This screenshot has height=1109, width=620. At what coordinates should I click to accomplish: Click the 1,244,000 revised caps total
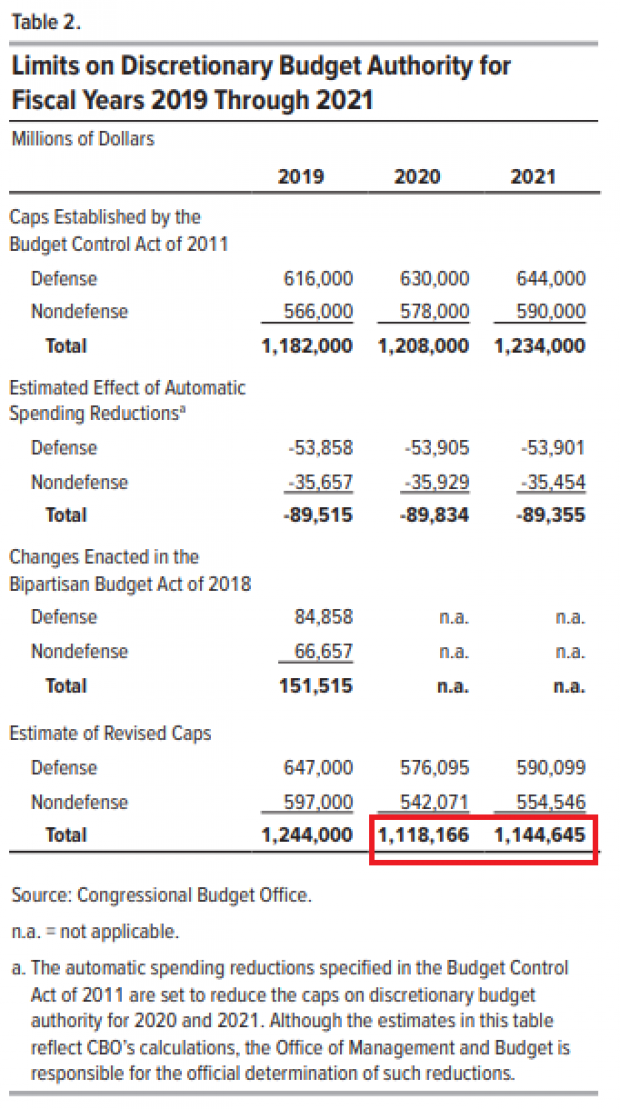pyautogui.click(x=307, y=835)
